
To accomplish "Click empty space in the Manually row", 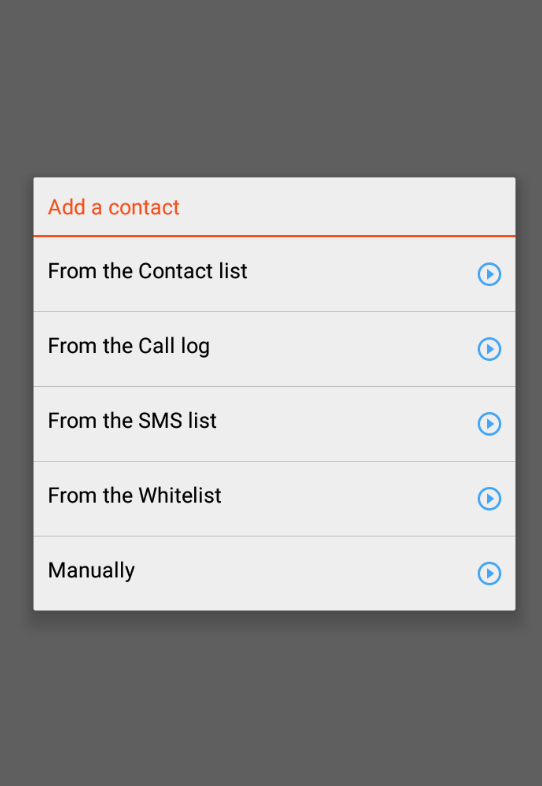I will (x=306, y=573).
